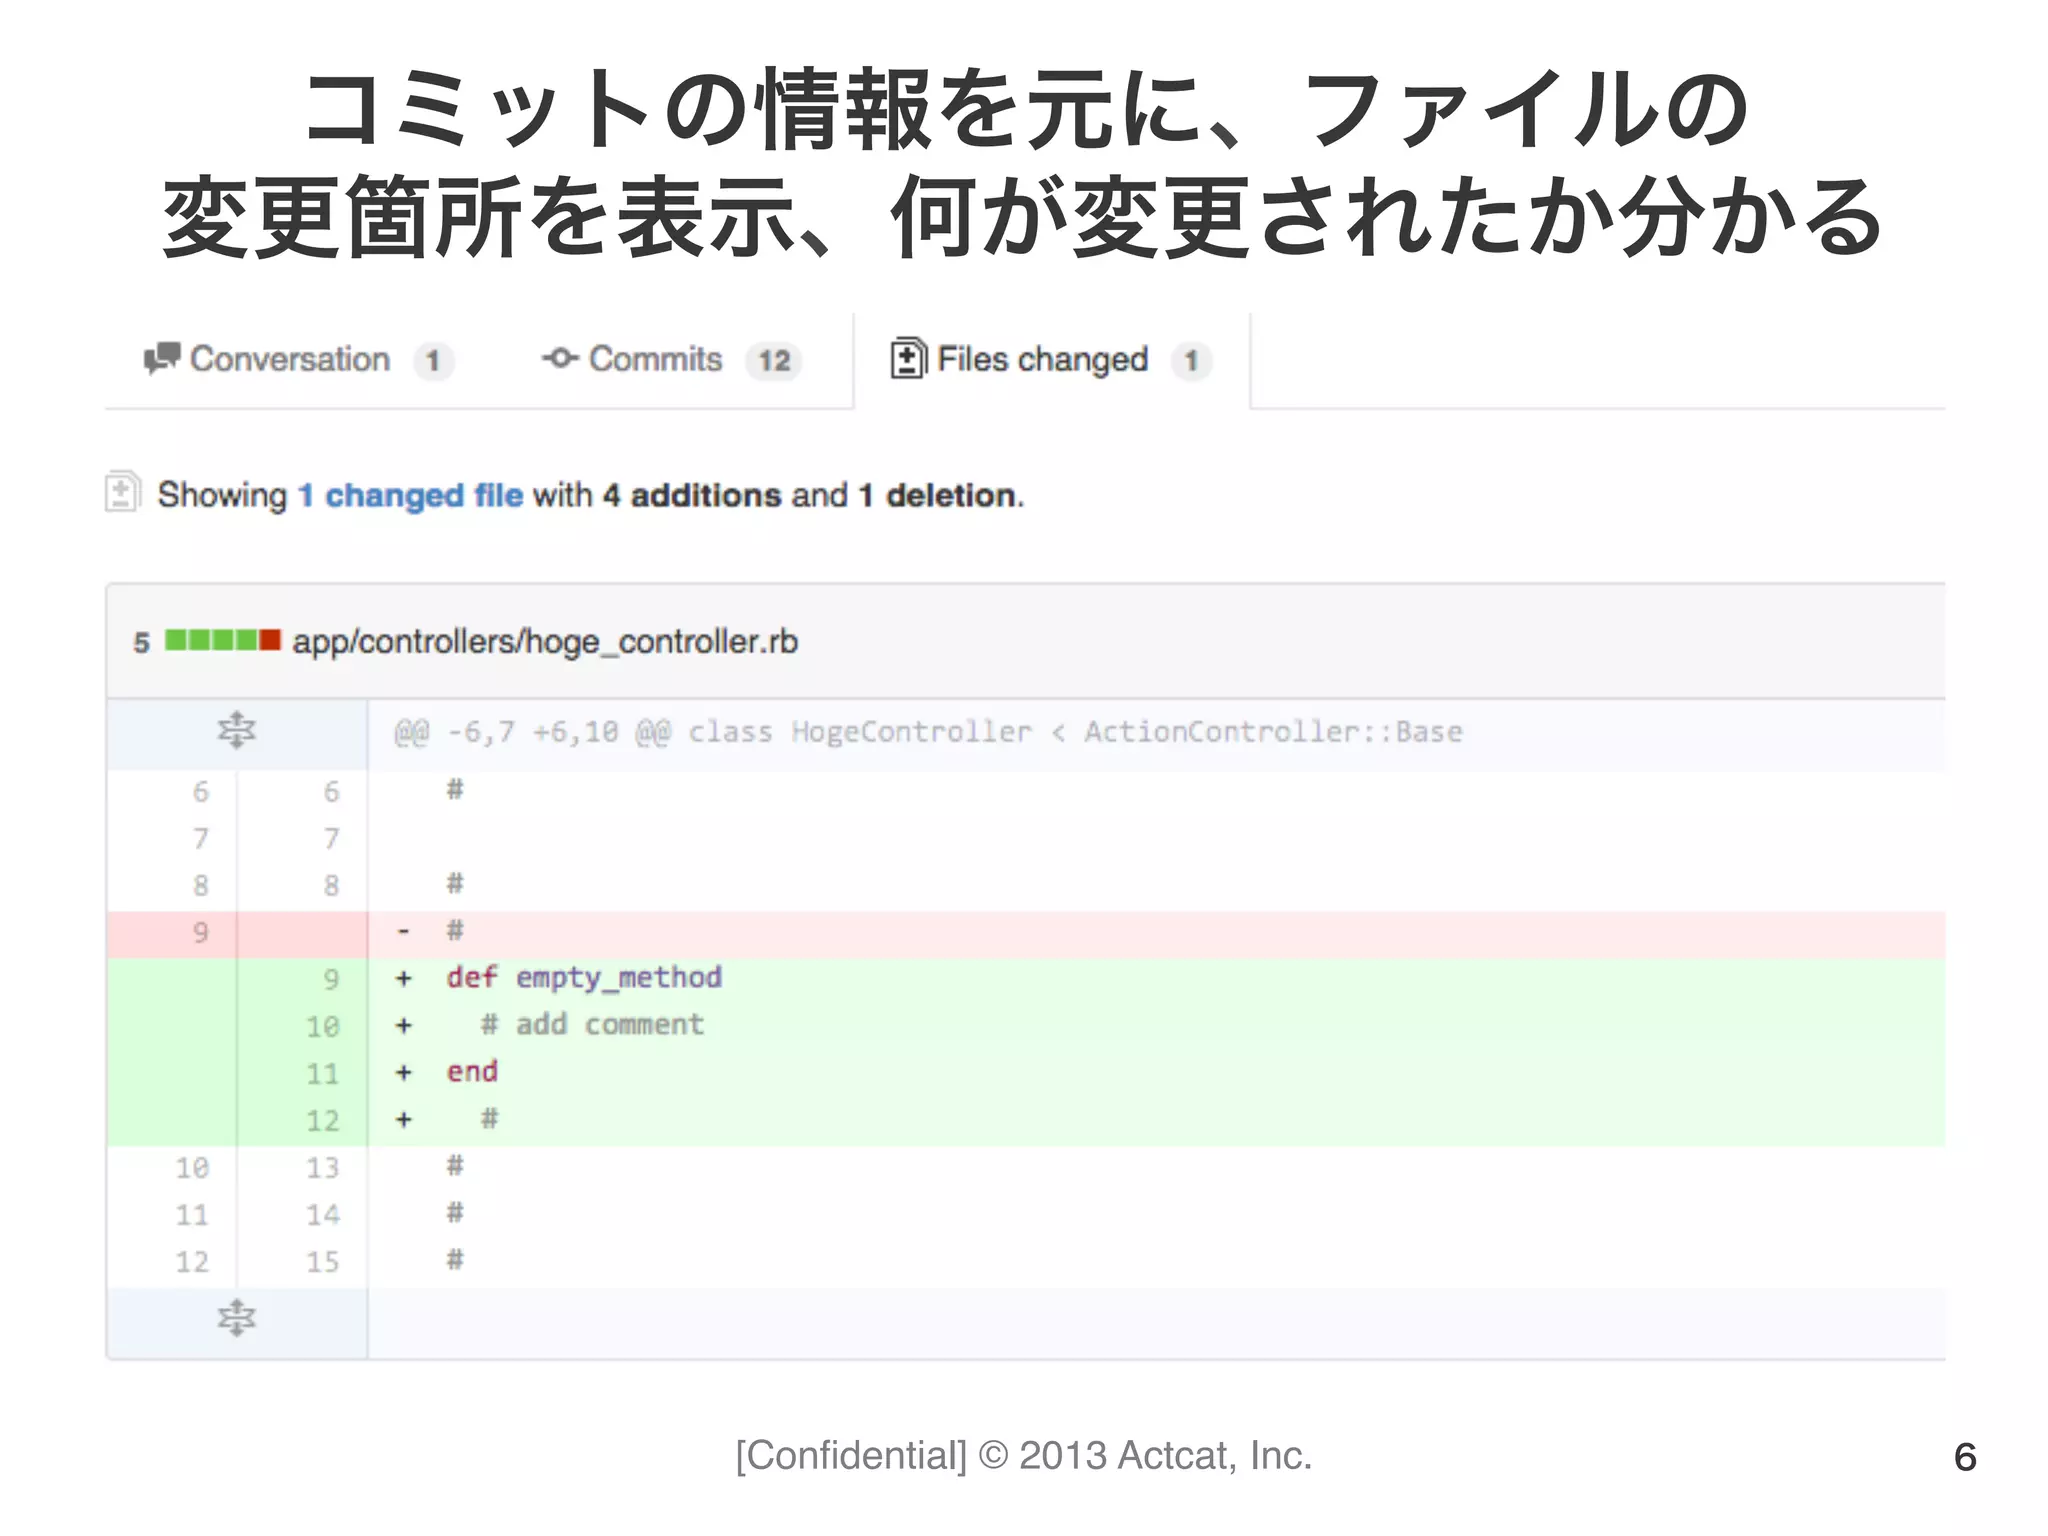Image resolution: width=2048 pixels, height=1536 pixels.
Task: Select new line number 14
Action: (x=322, y=1215)
